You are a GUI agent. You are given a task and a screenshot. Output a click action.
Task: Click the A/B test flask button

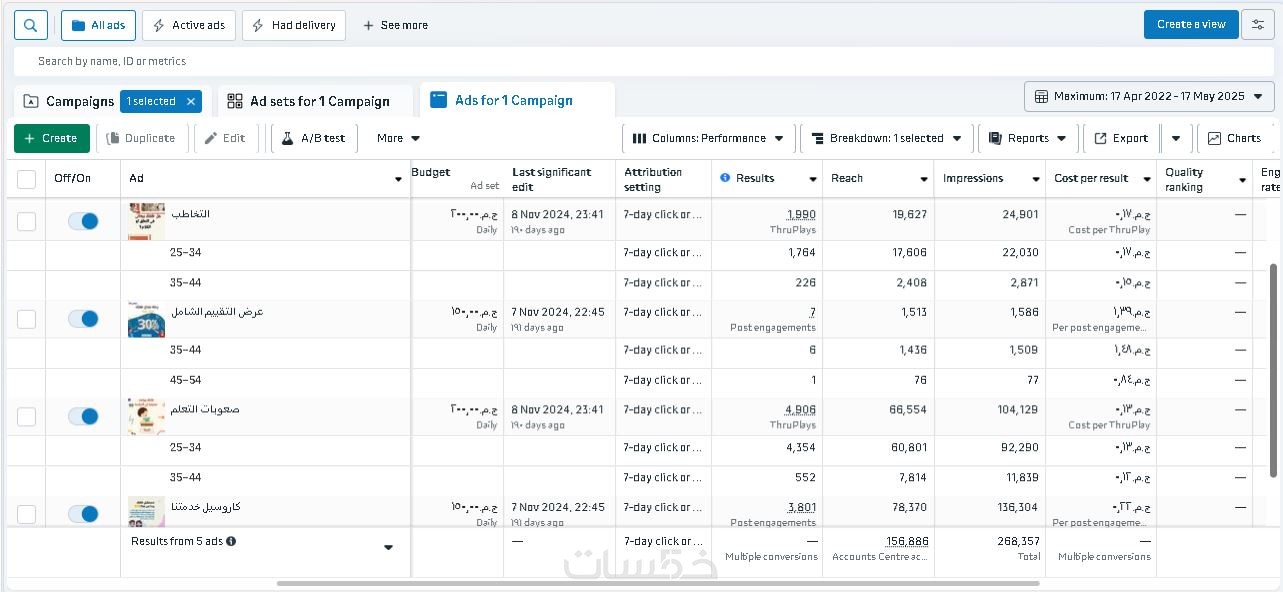coord(314,138)
